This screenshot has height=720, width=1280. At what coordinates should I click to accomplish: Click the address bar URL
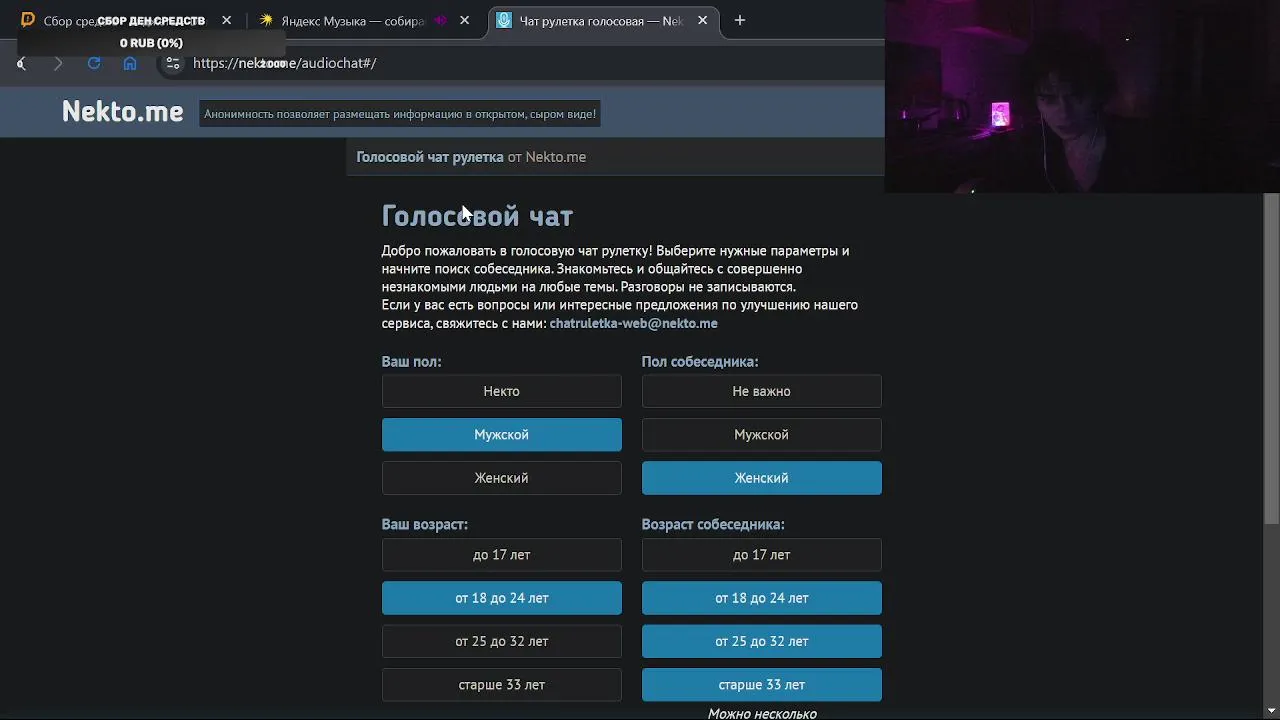(285, 63)
